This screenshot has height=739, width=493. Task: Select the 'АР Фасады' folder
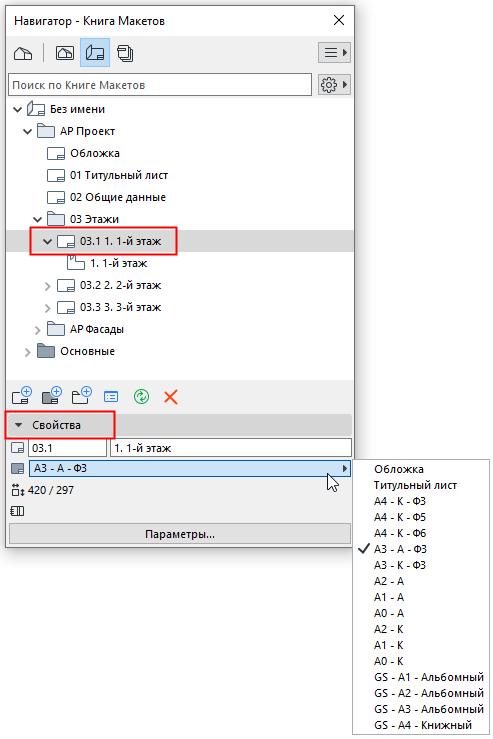(x=97, y=329)
